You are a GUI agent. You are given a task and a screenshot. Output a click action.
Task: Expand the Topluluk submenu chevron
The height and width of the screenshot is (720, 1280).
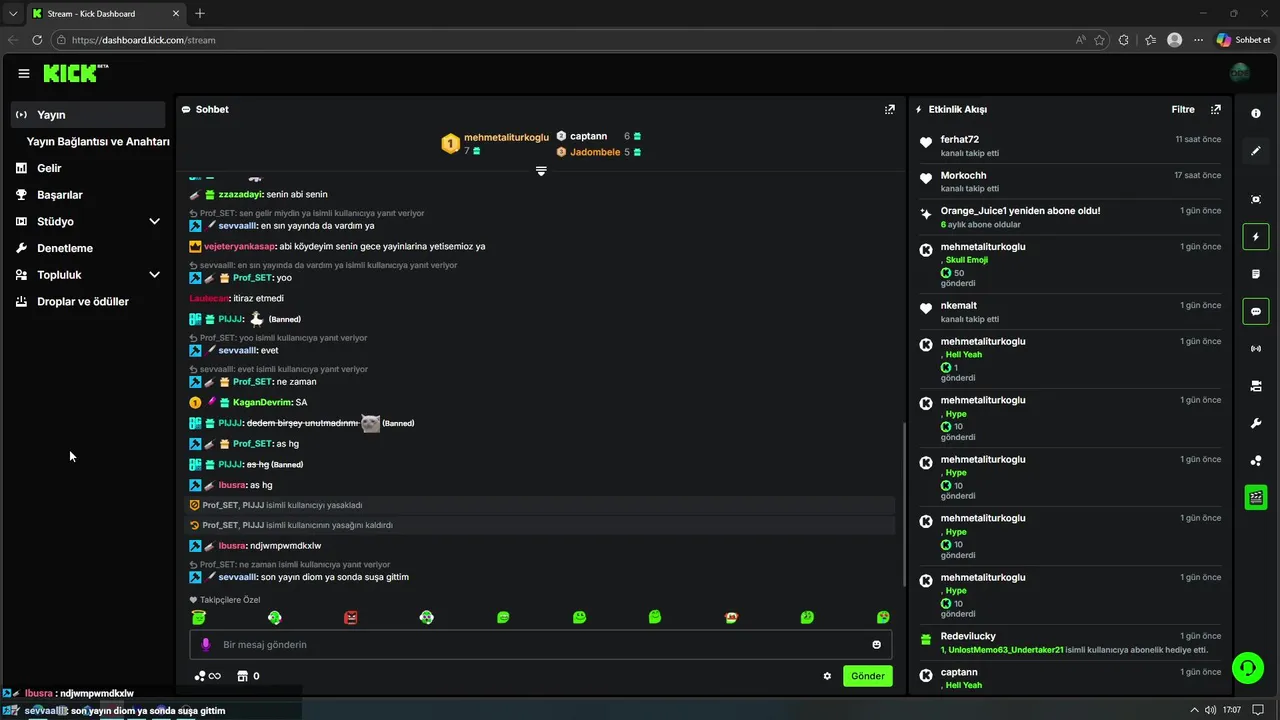point(154,275)
